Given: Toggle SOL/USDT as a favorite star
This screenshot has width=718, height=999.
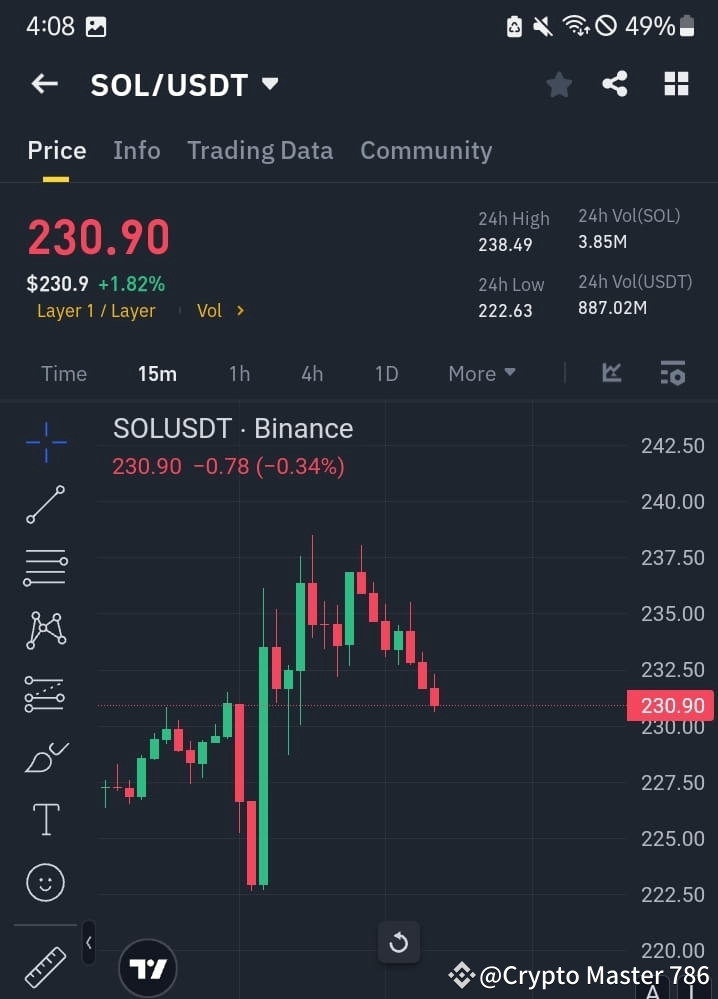Looking at the screenshot, I should click(x=558, y=84).
